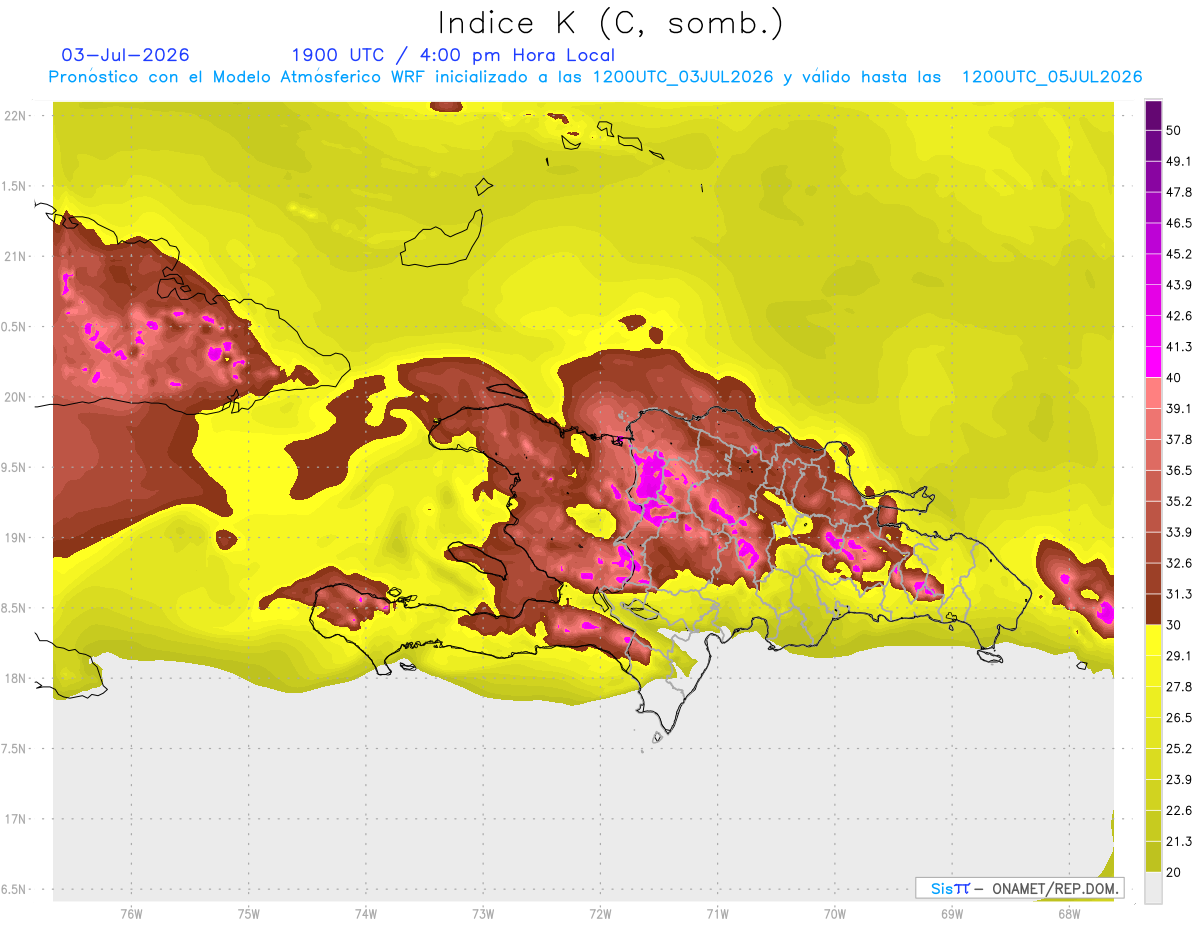Click the colorbar label "41.3"
The width and height of the screenshot is (1200, 927).
click(1179, 347)
